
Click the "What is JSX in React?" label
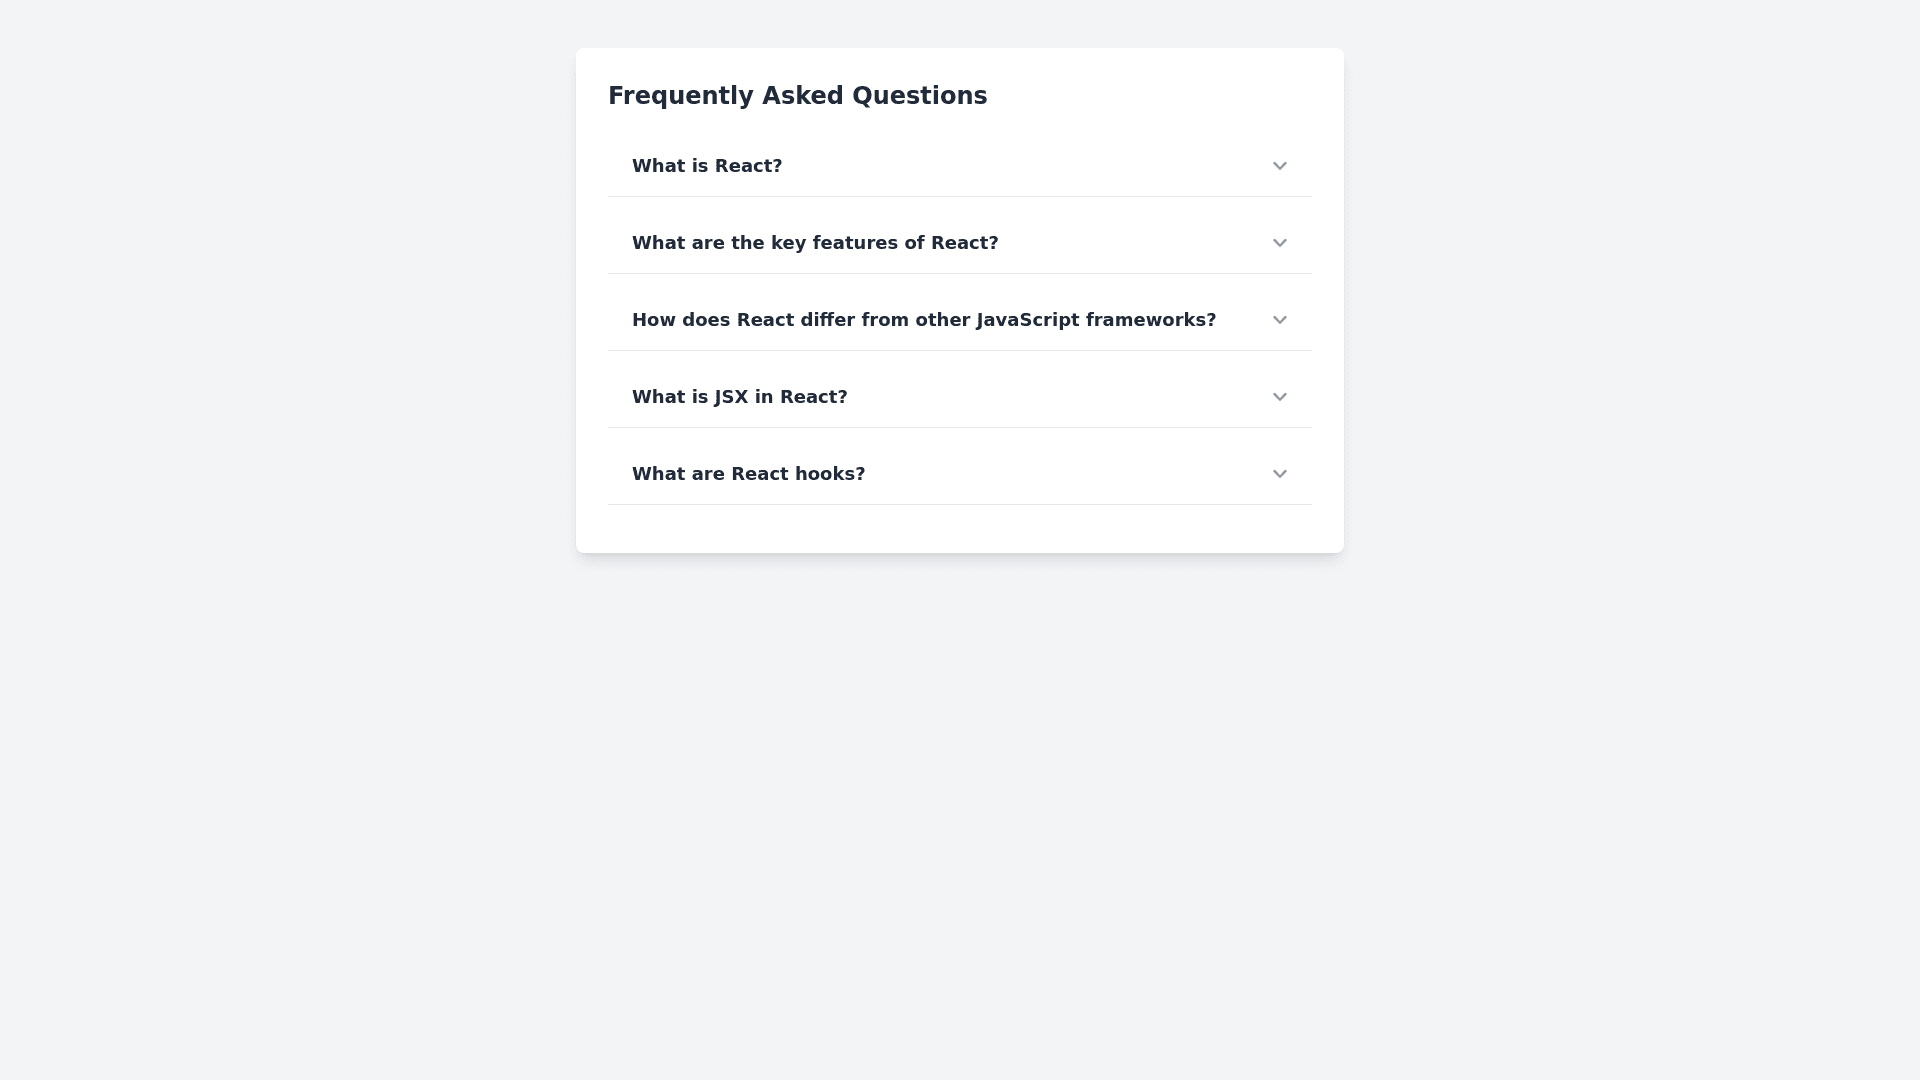tap(739, 397)
